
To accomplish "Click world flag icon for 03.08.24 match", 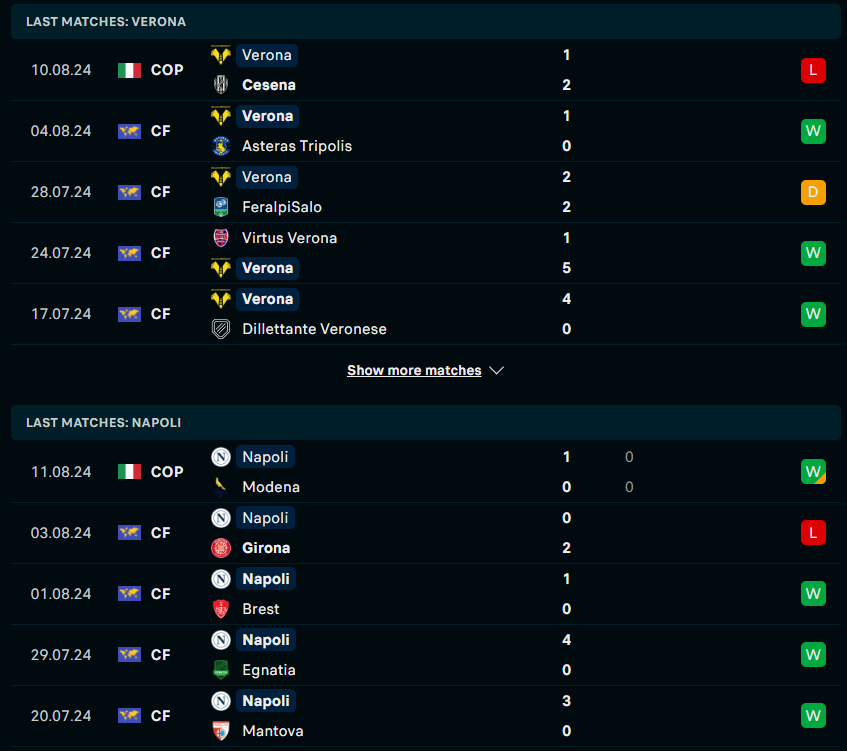I will (x=130, y=533).
